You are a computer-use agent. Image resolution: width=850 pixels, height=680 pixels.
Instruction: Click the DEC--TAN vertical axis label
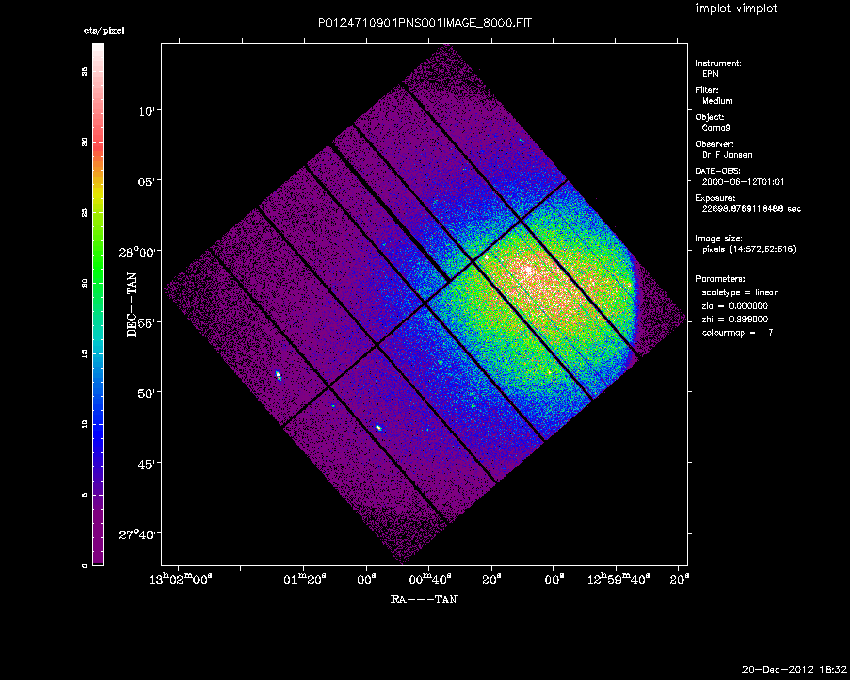pos(131,303)
